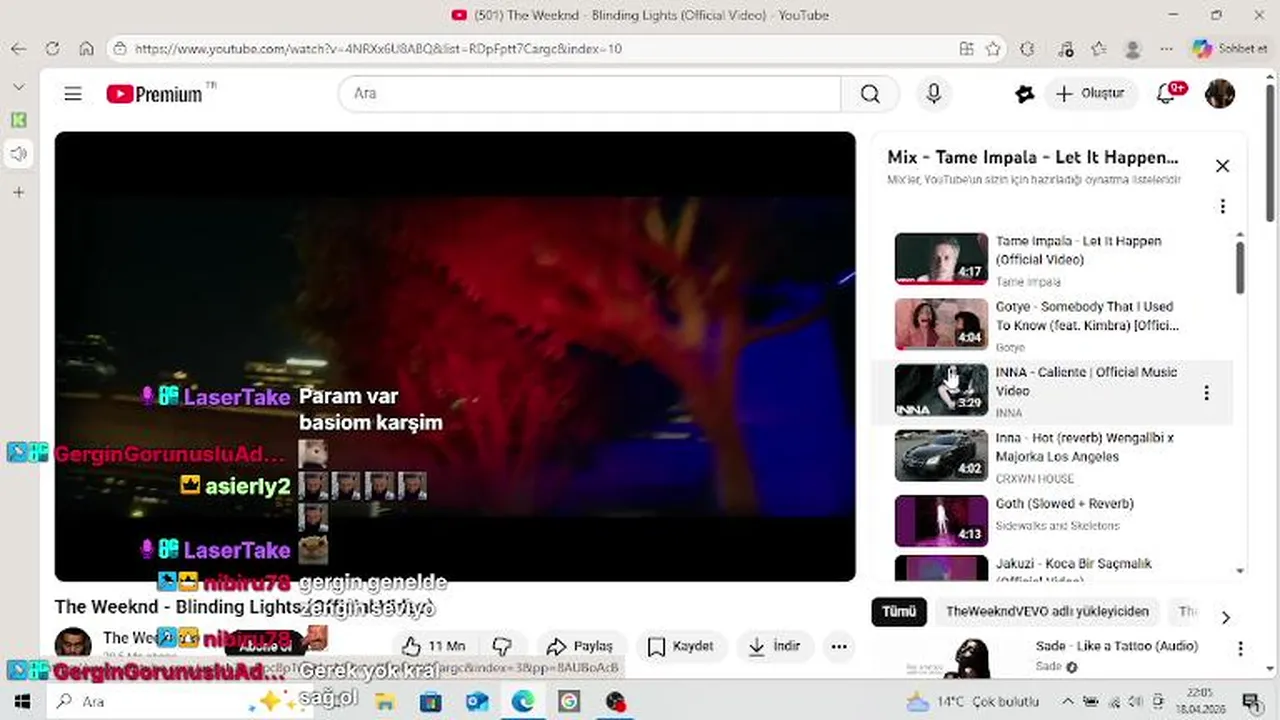Open the YouTube guide hamburger menu
1280x720 pixels.
coord(73,94)
